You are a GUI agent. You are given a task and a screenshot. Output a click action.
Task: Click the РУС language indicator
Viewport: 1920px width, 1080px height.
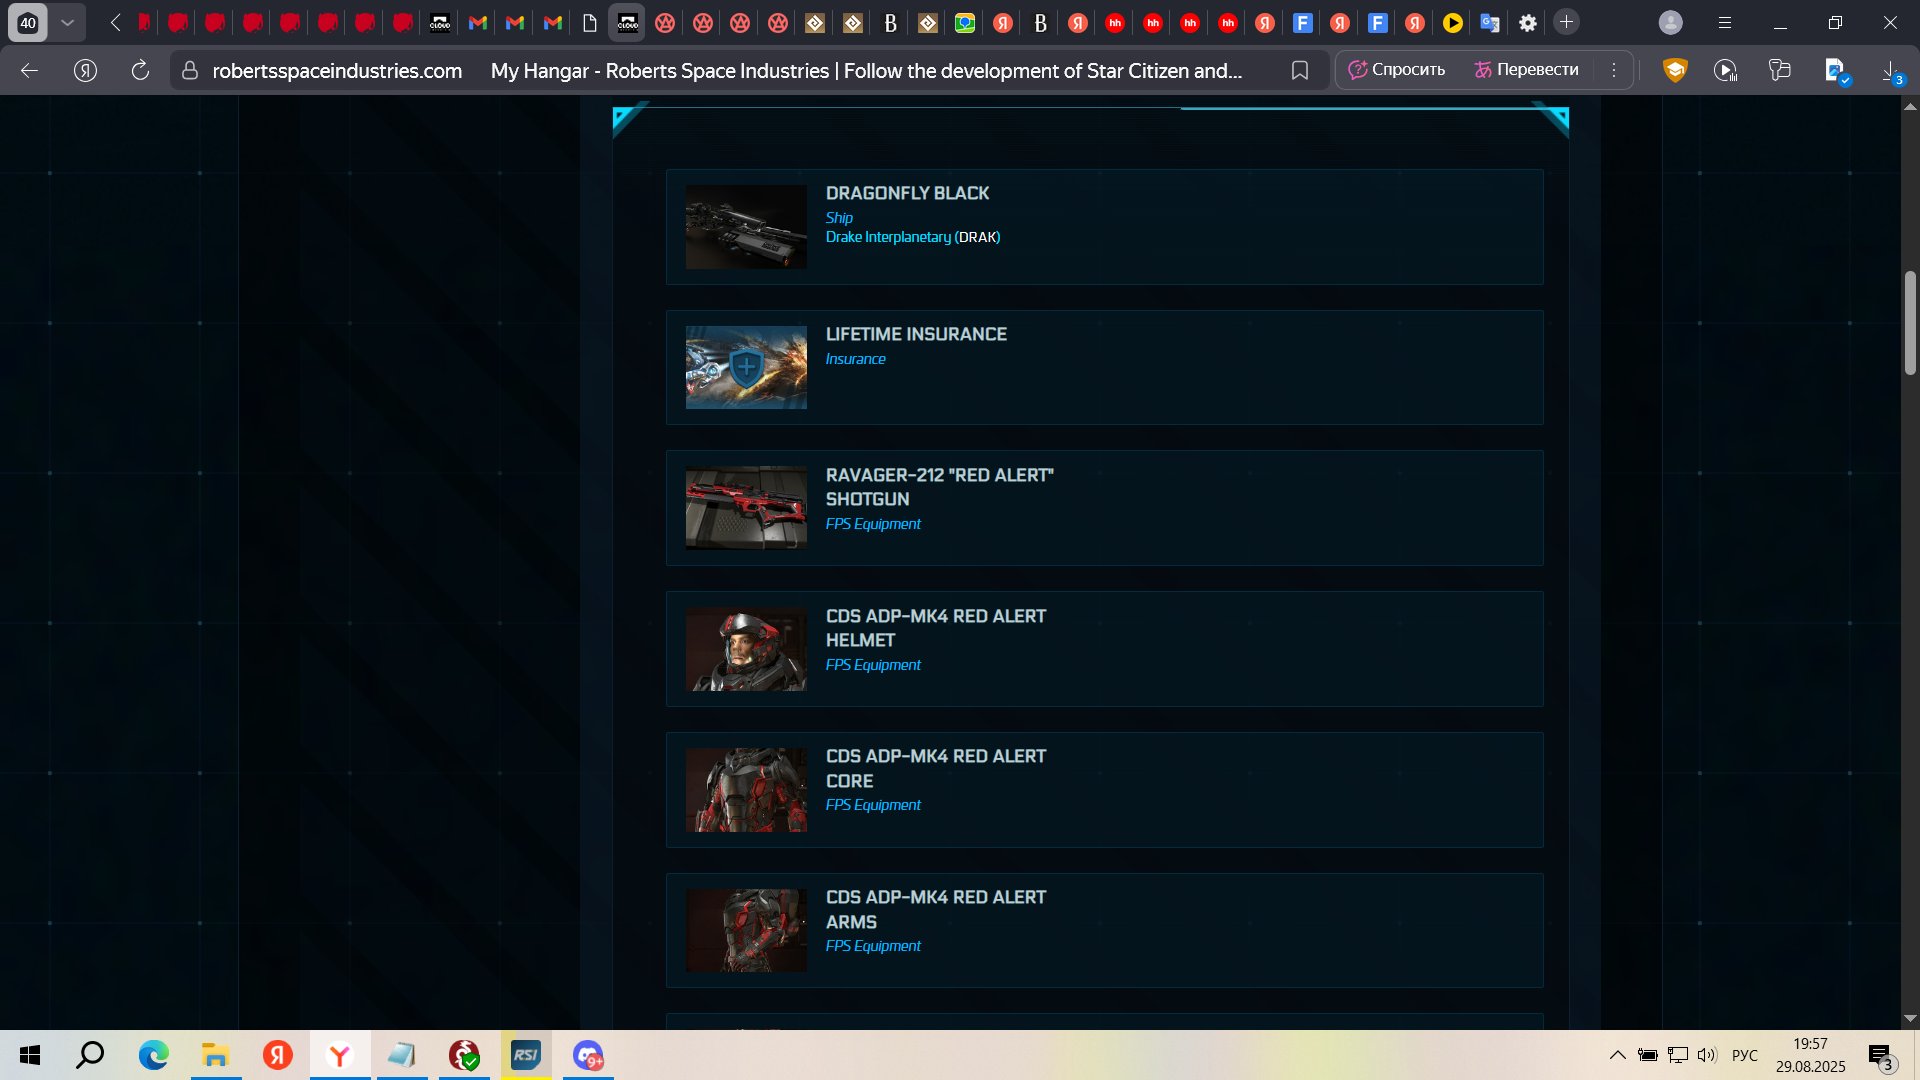coord(1744,1055)
